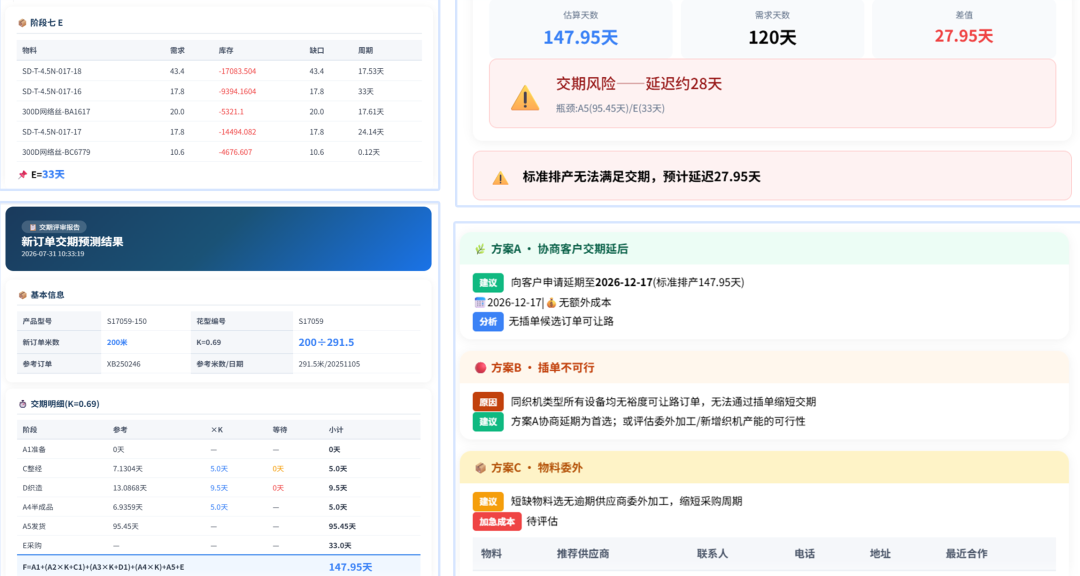Click the green 建议 tag in 方案B
This screenshot has width=1080, height=576.
[488, 422]
